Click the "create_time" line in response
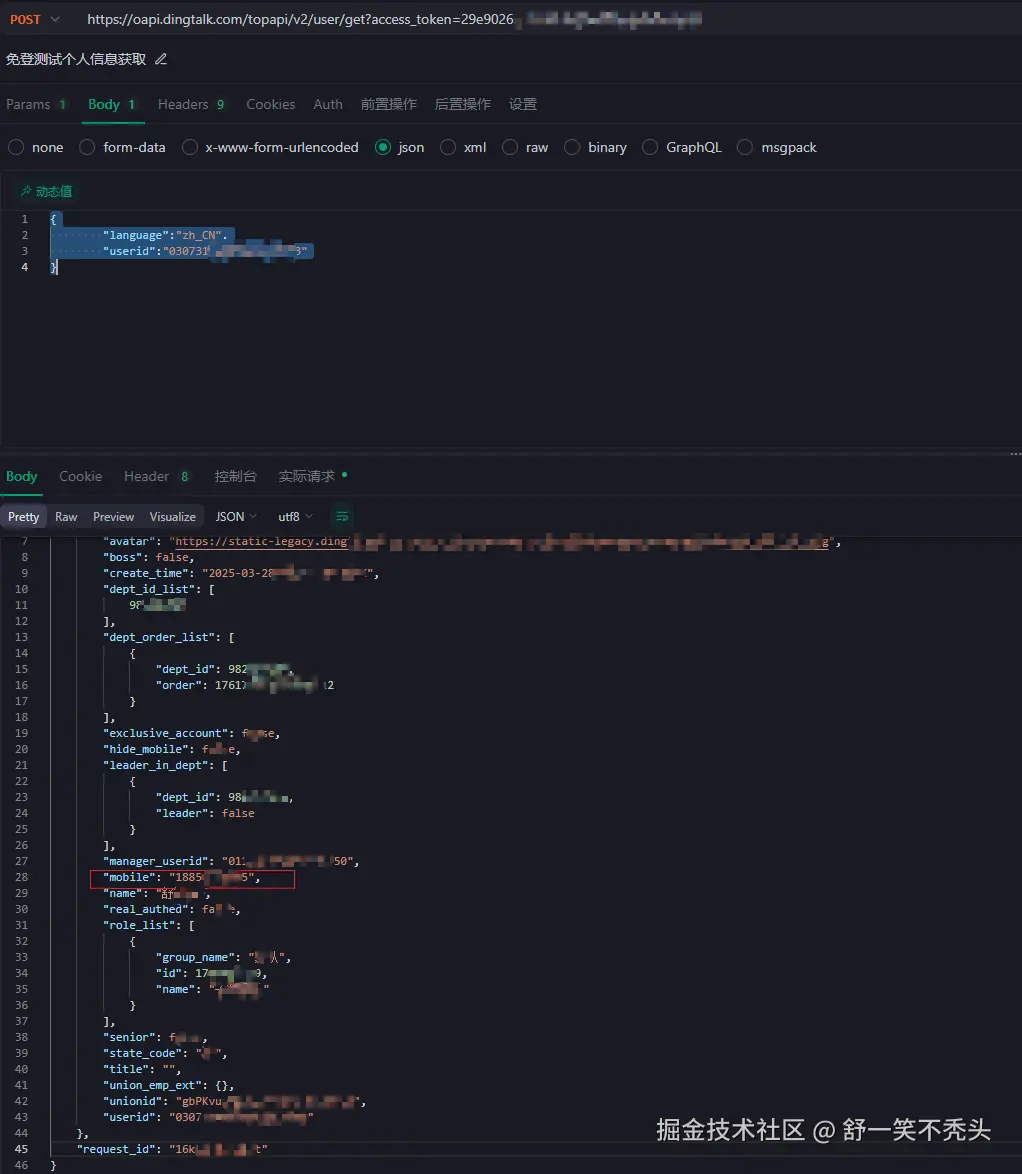Viewport: 1022px width, 1174px height. tap(240, 574)
